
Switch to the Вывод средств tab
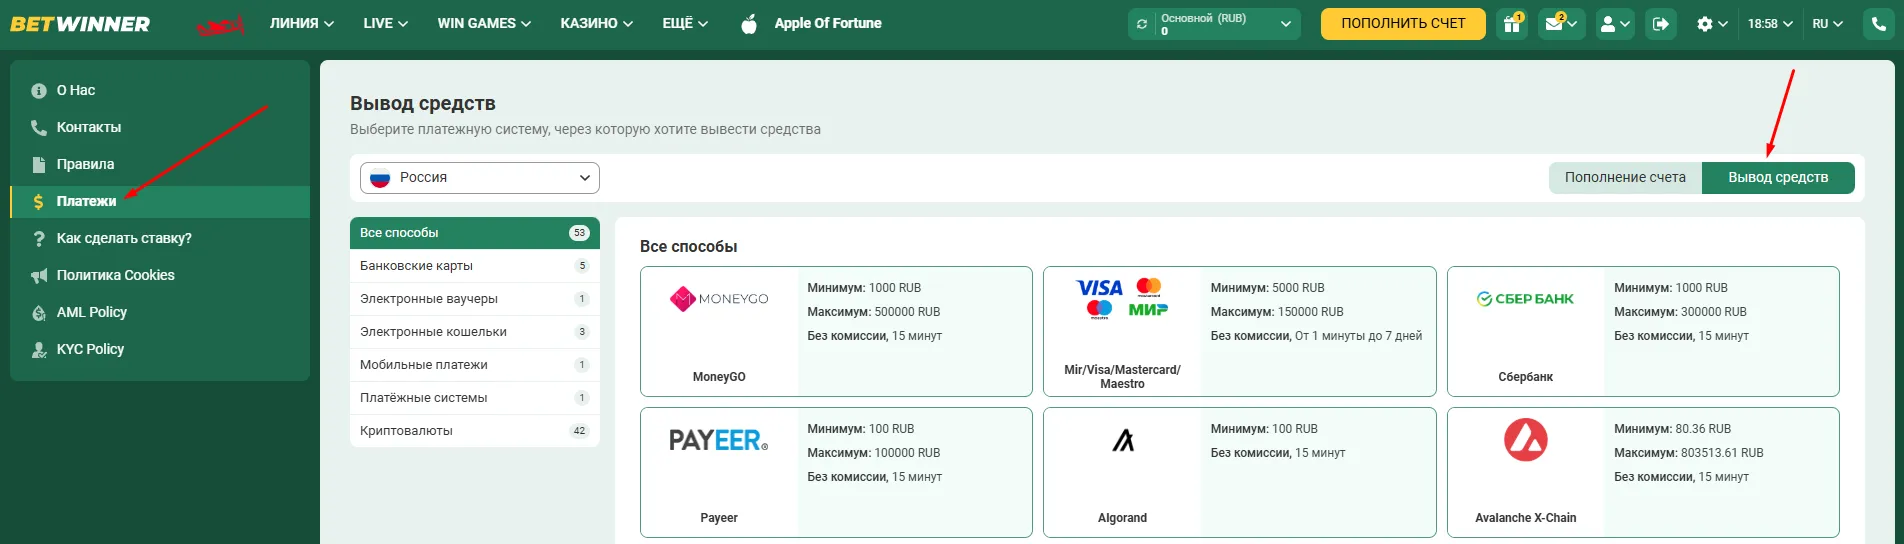pos(1778,178)
